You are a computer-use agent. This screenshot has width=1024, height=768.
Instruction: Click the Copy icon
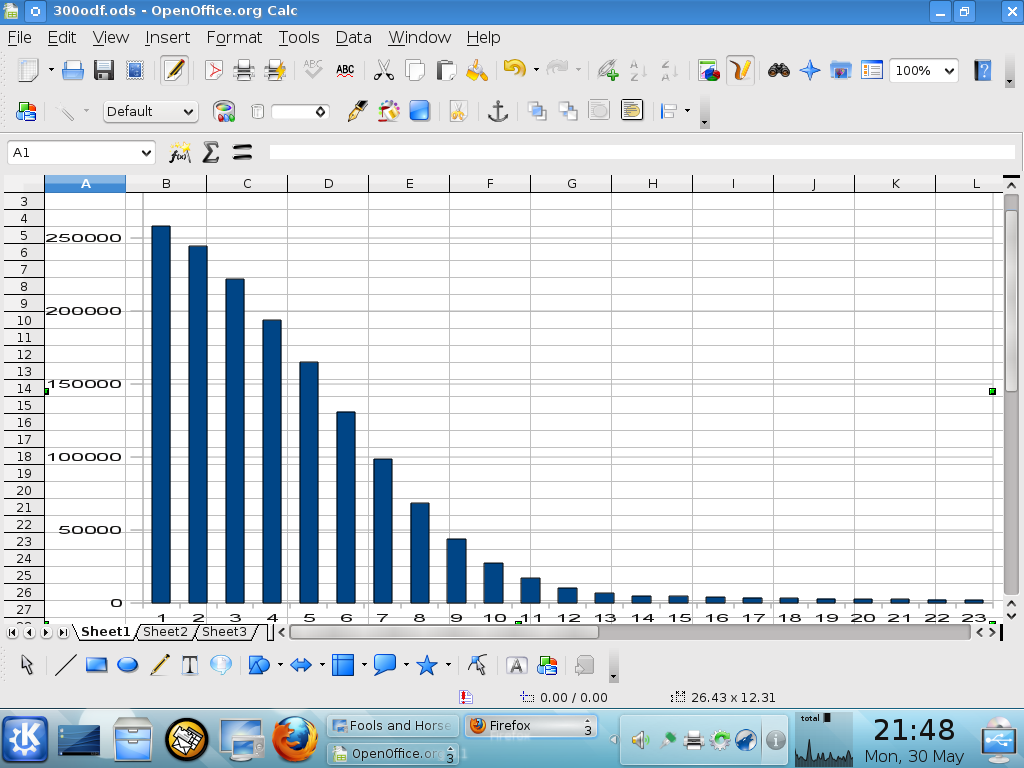pyautogui.click(x=415, y=70)
